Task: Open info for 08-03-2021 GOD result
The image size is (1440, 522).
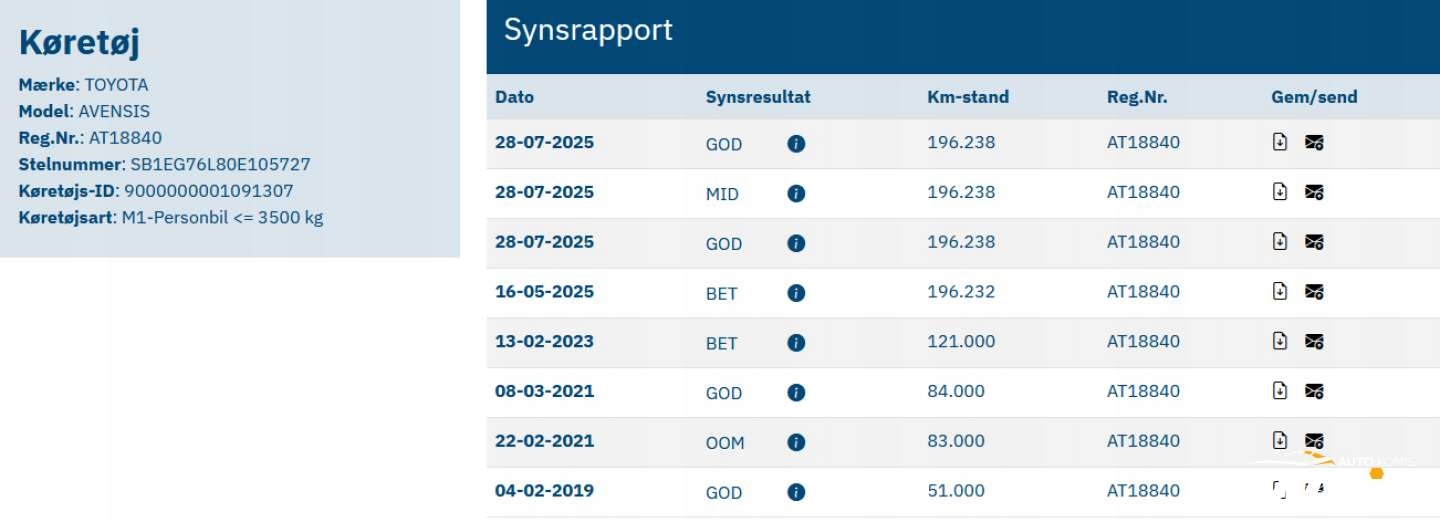Action: [796, 393]
